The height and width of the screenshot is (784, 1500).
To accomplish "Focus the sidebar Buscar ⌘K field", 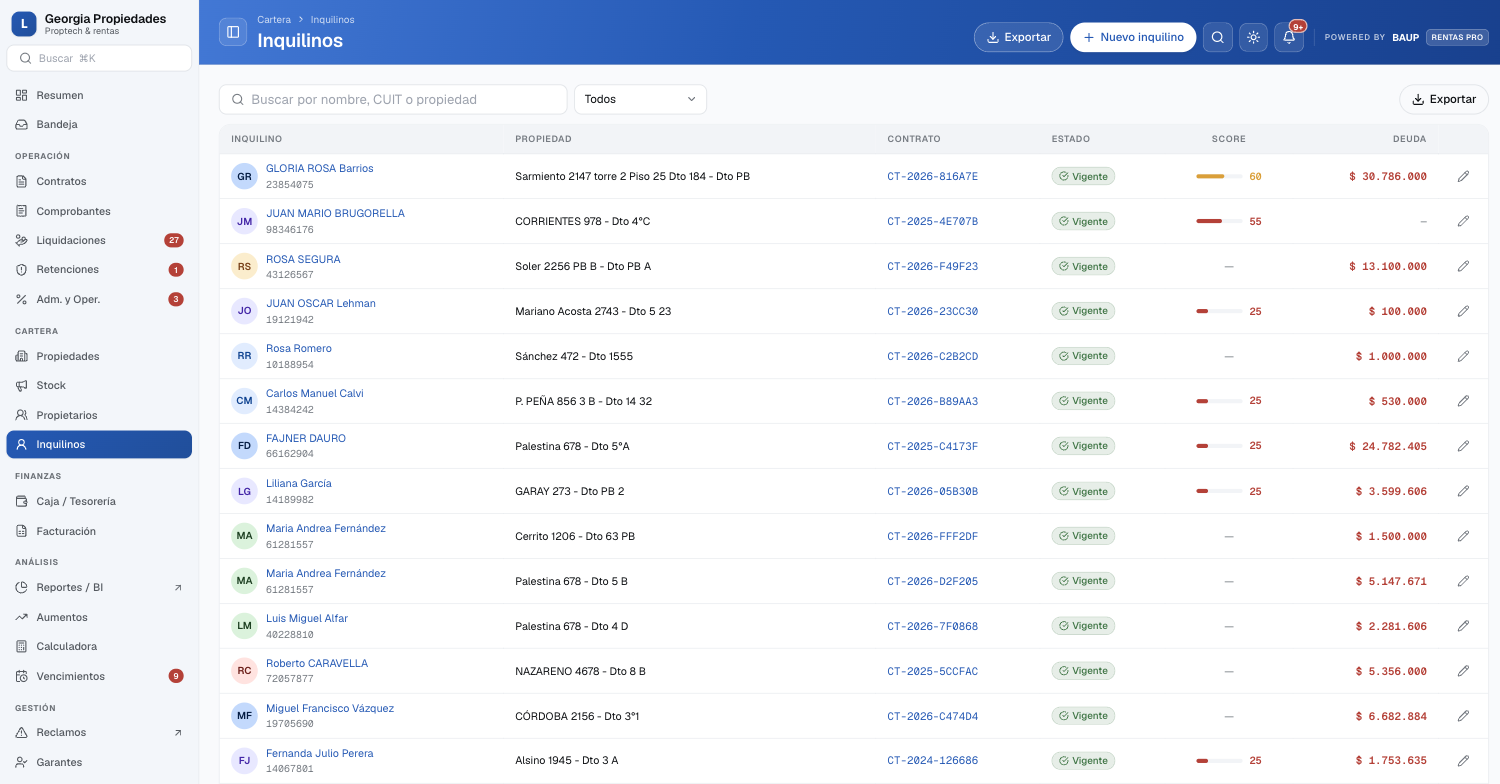I will pos(99,58).
